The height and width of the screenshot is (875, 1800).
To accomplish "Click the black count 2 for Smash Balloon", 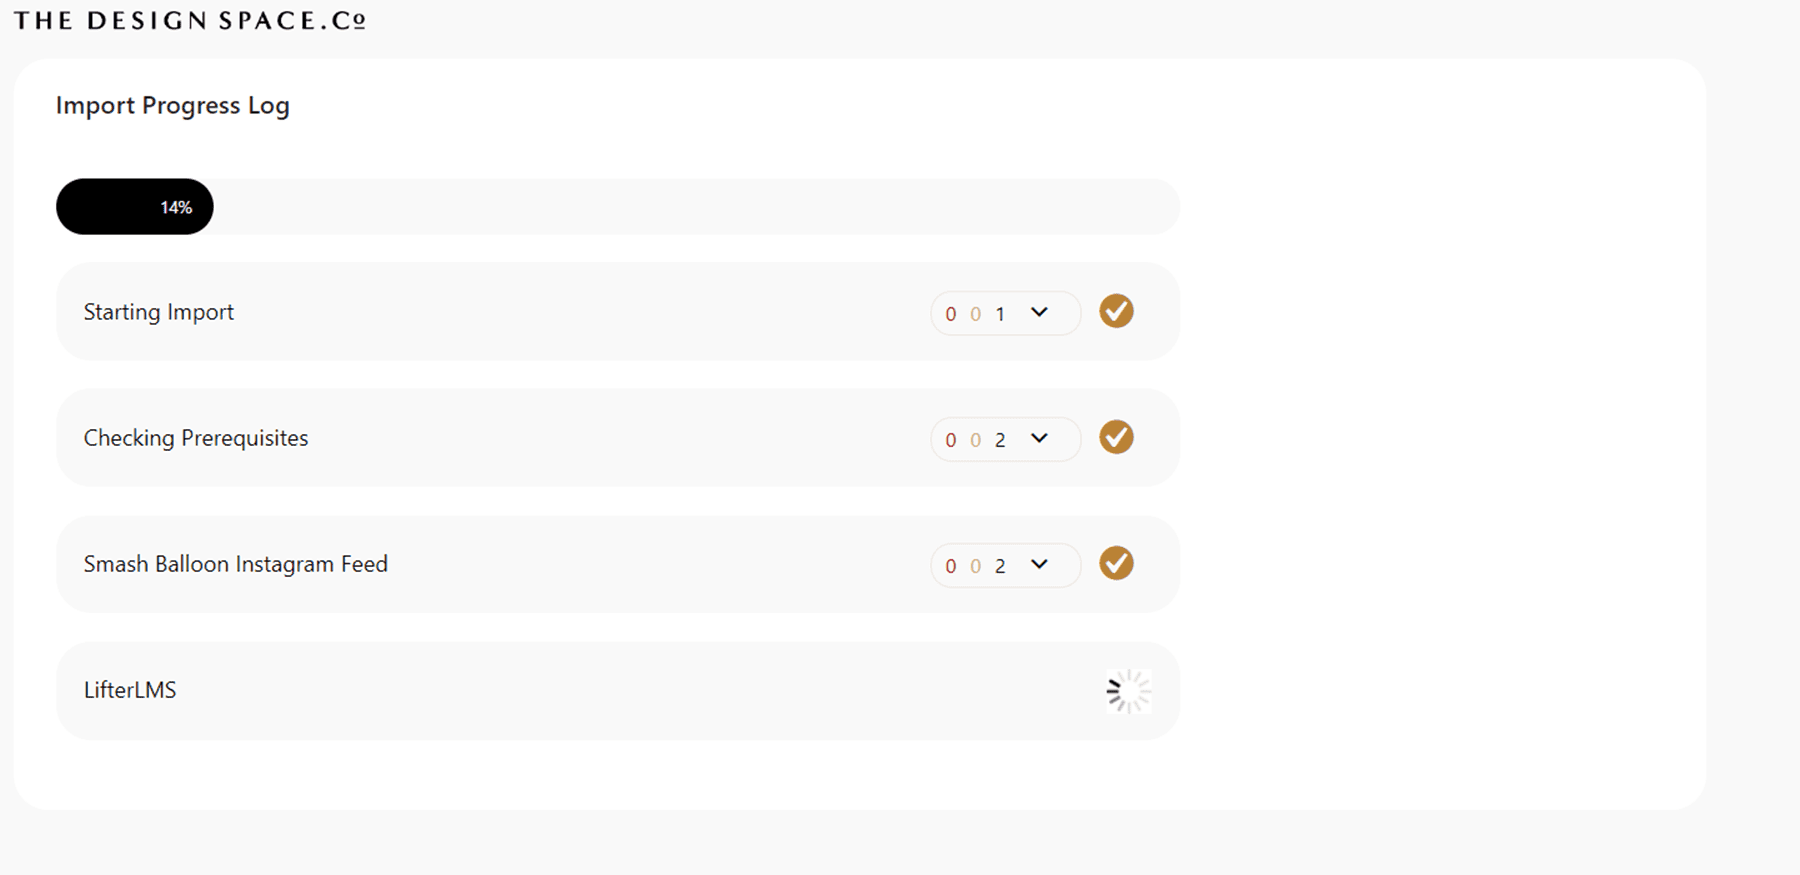I will point(1000,566).
